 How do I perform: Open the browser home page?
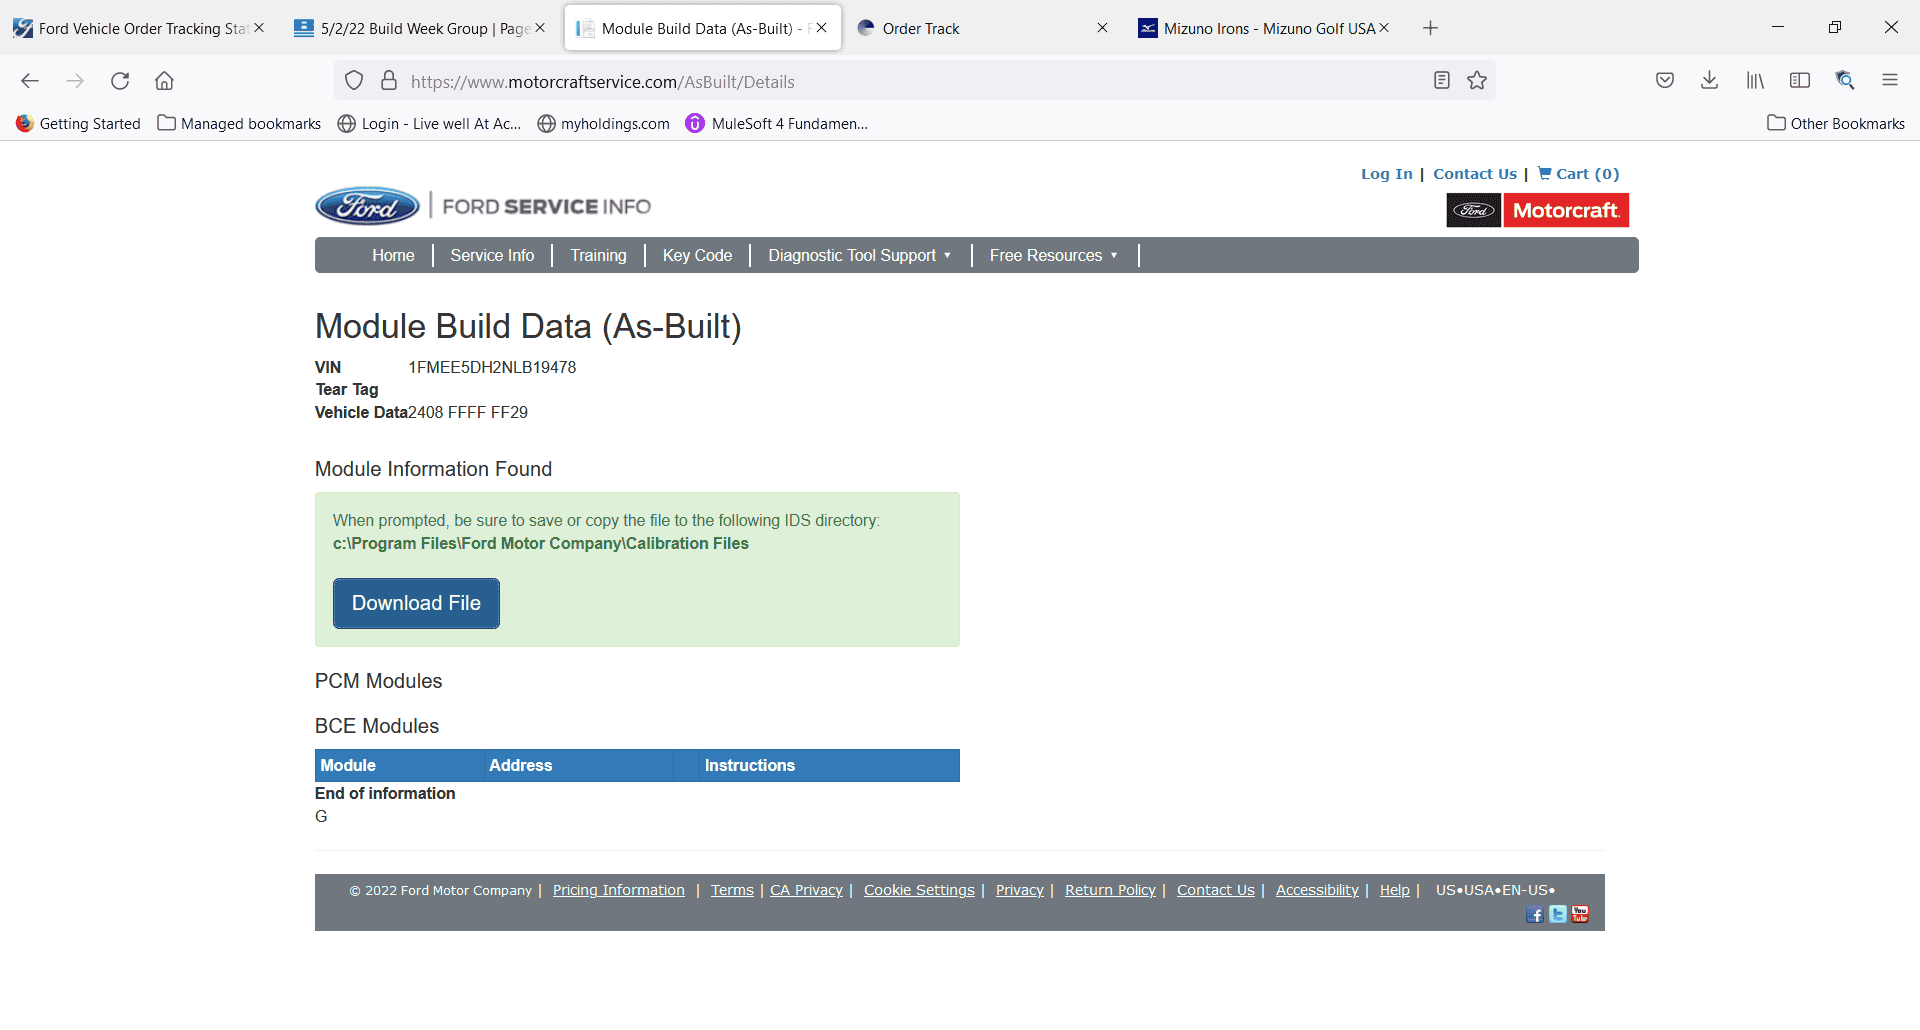(165, 81)
